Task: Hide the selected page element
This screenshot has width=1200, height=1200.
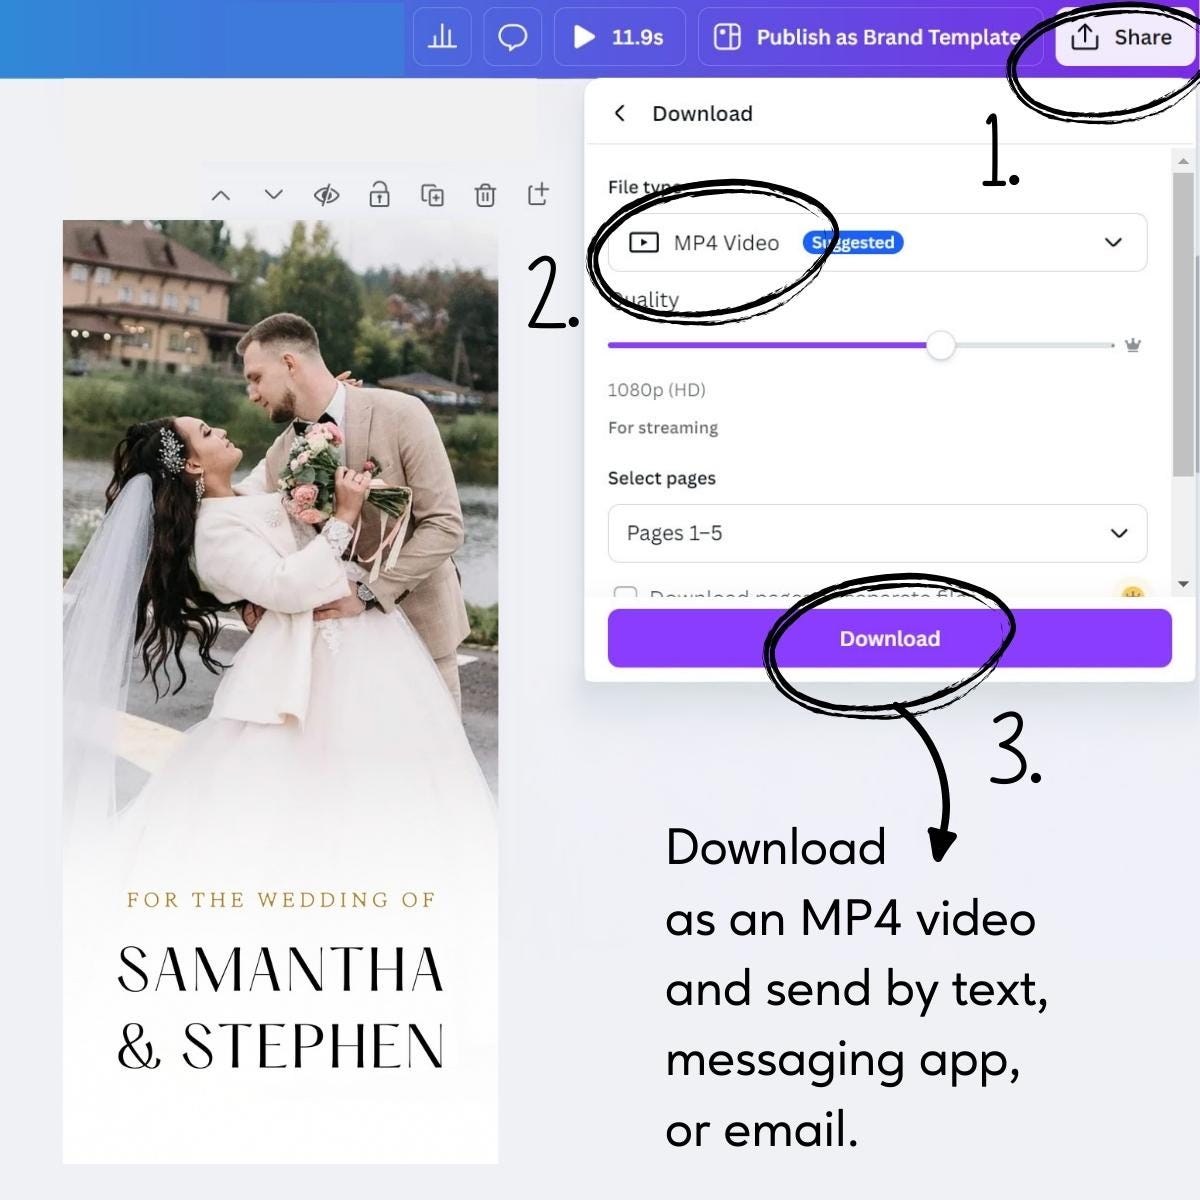Action: (x=326, y=195)
